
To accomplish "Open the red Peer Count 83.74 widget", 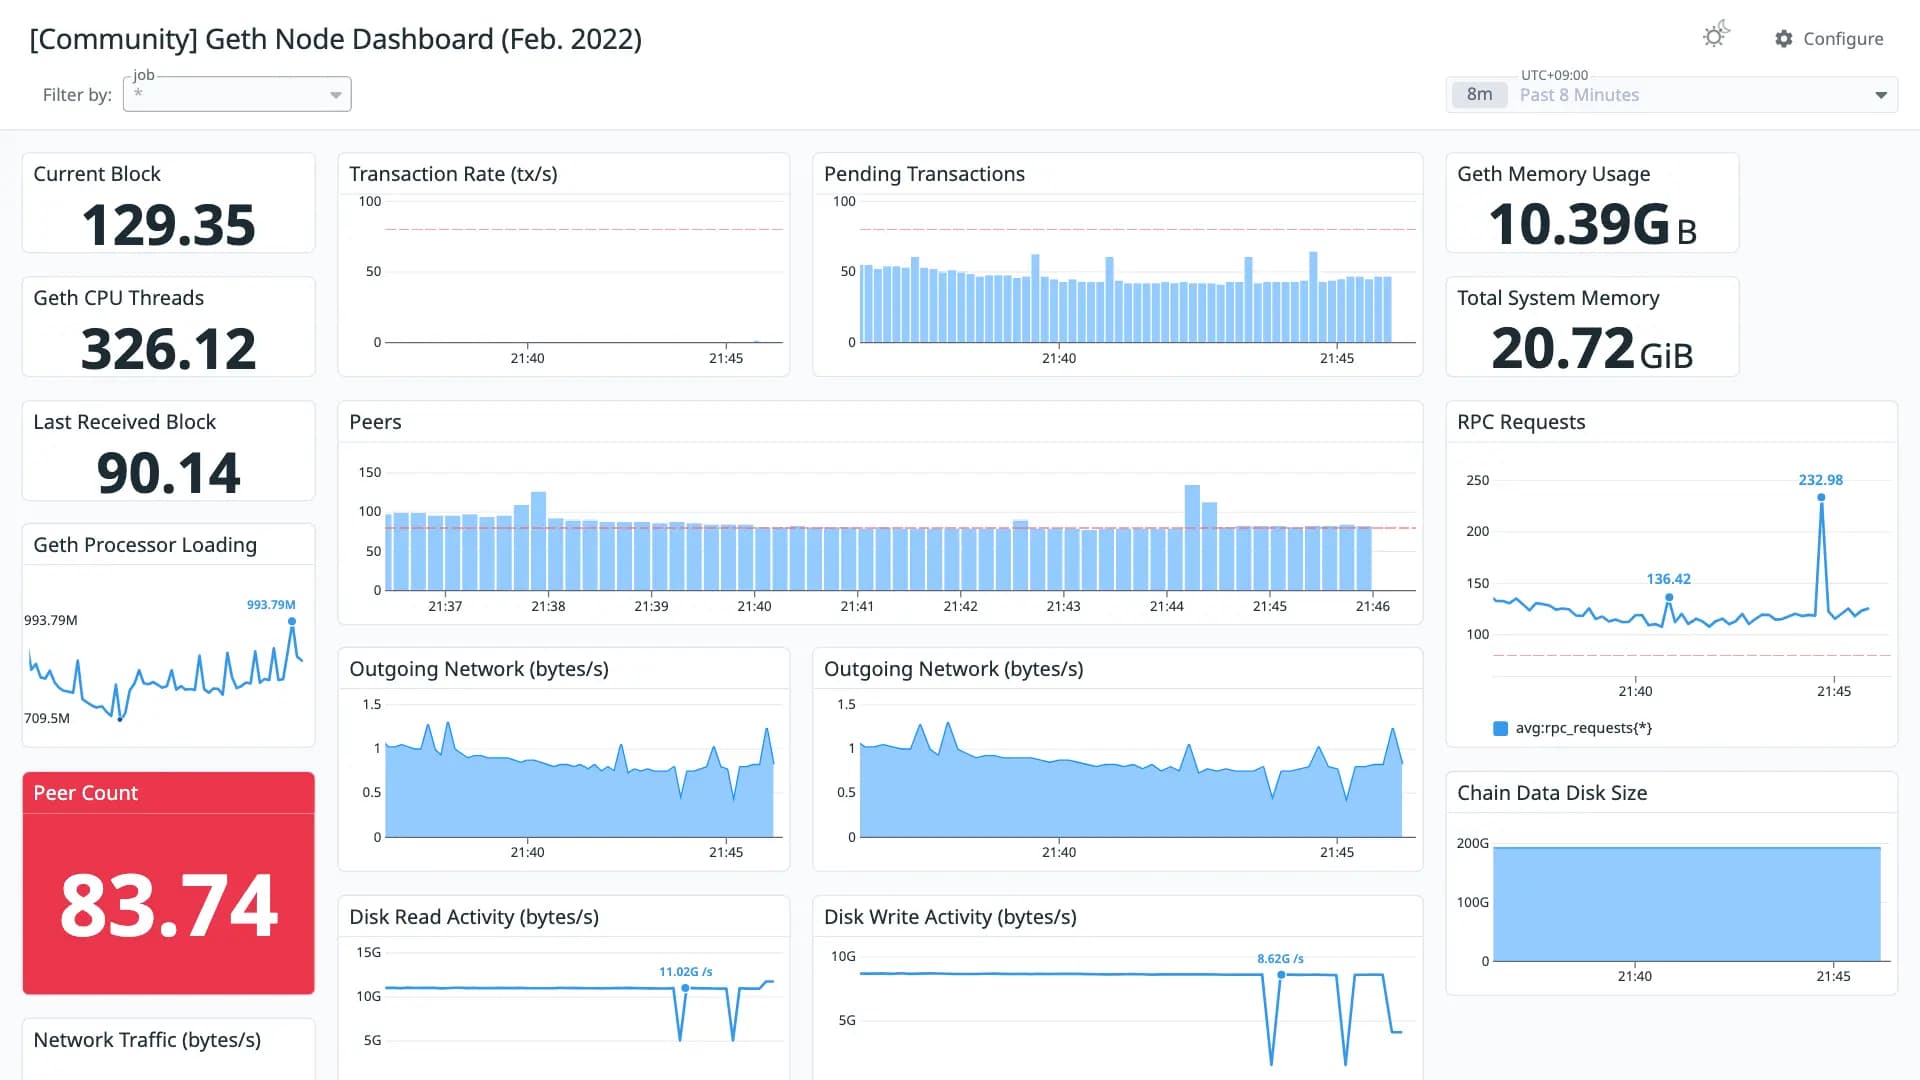I will click(169, 883).
